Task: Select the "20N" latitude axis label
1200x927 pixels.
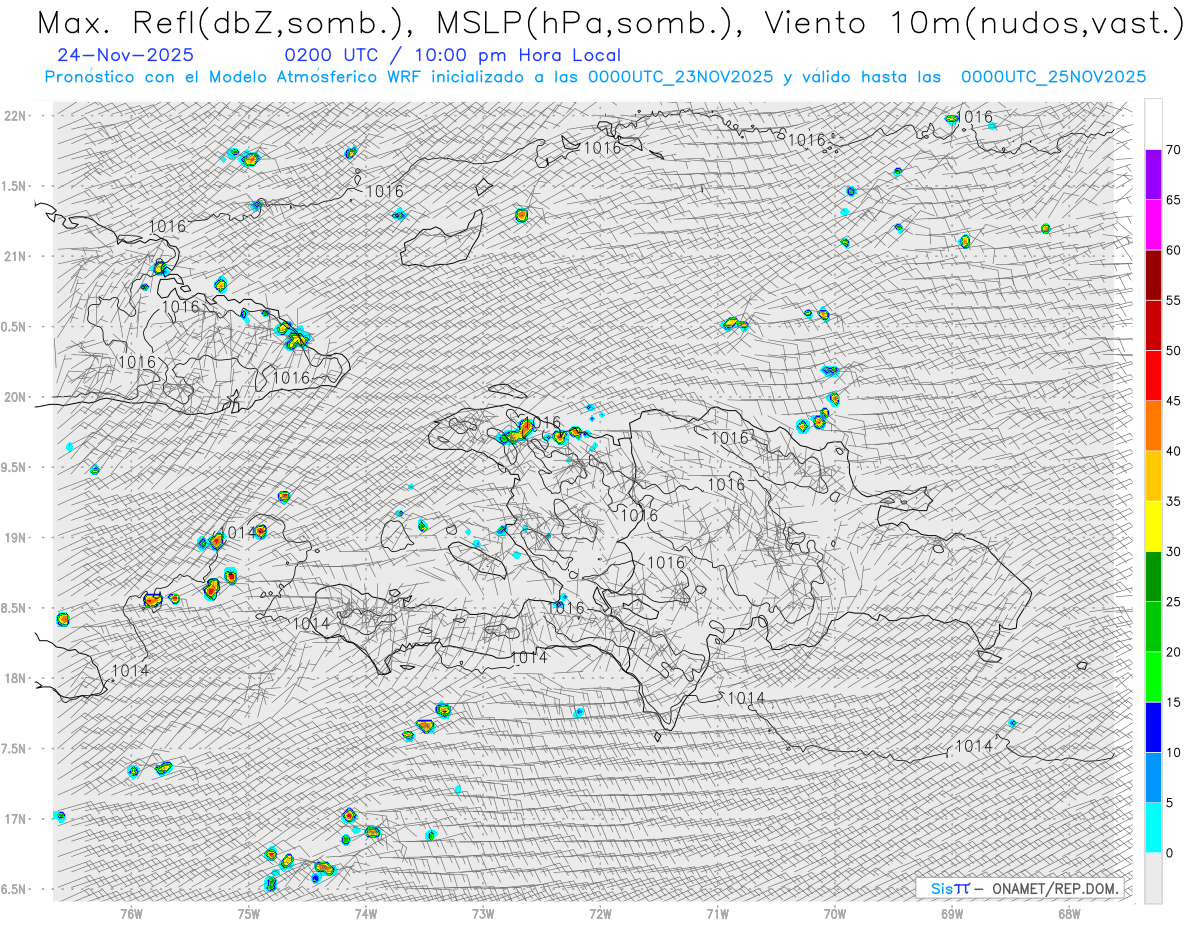Action: click(x=14, y=397)
